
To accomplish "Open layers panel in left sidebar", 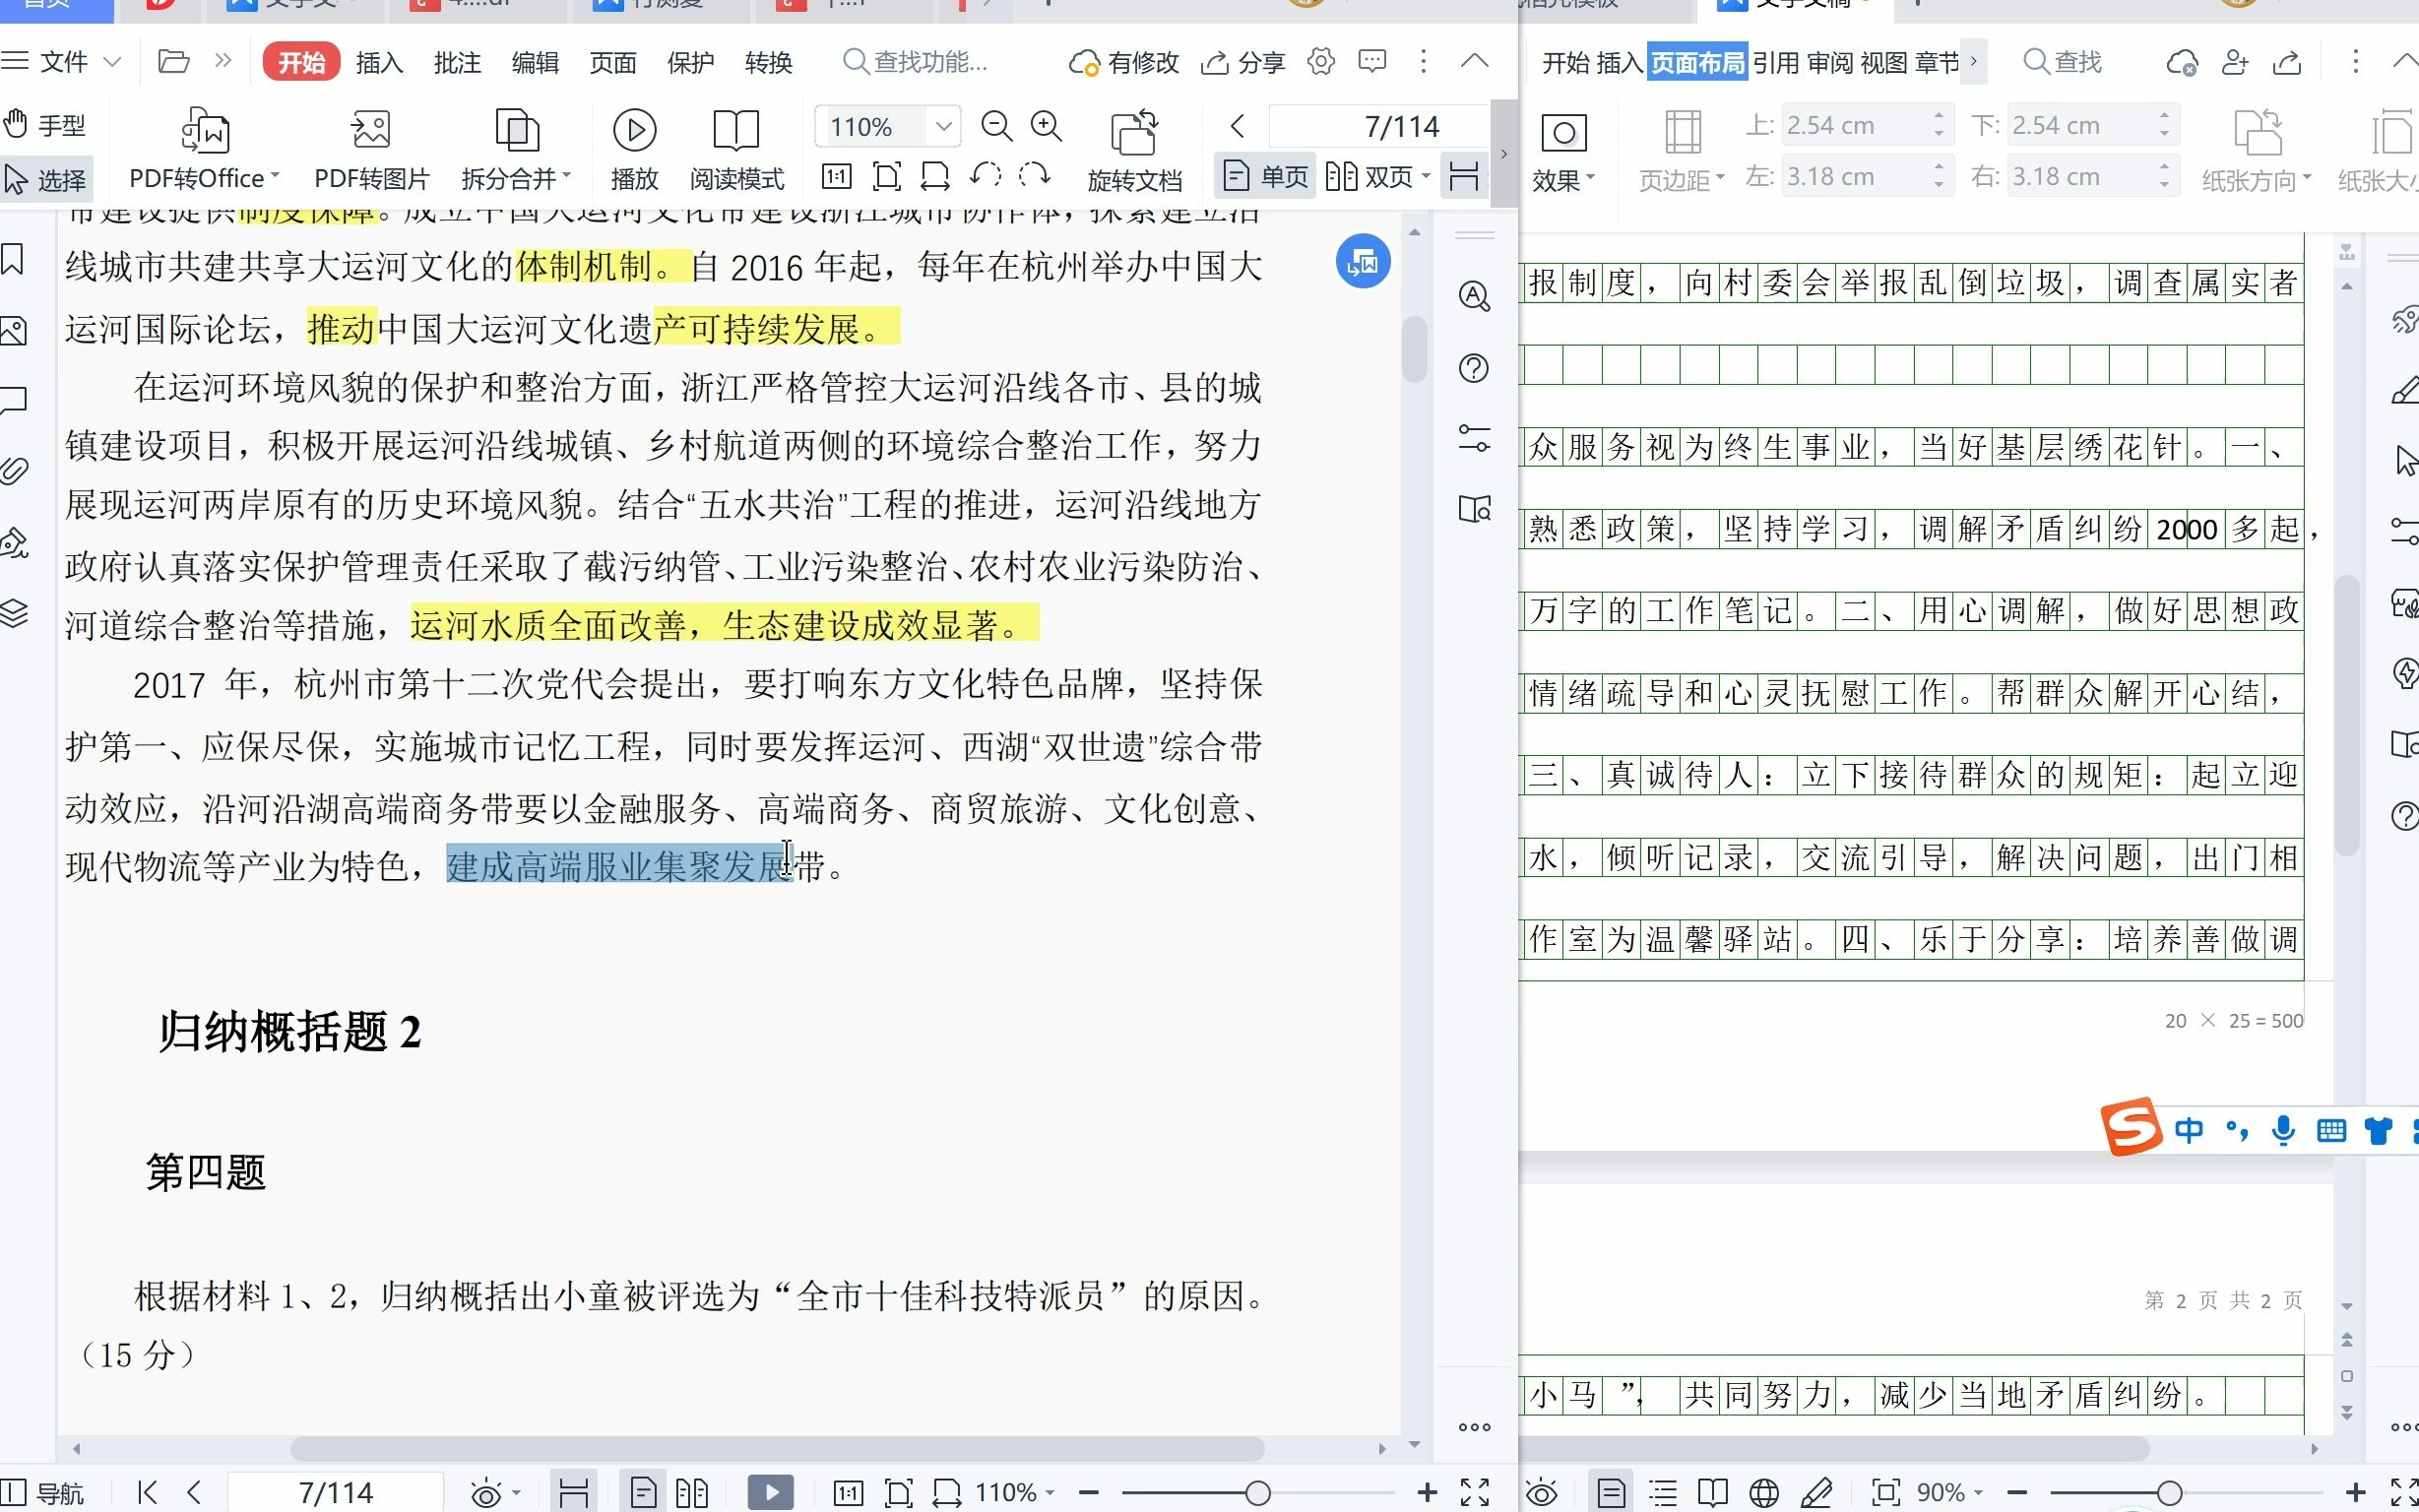I will pos(12,612).
